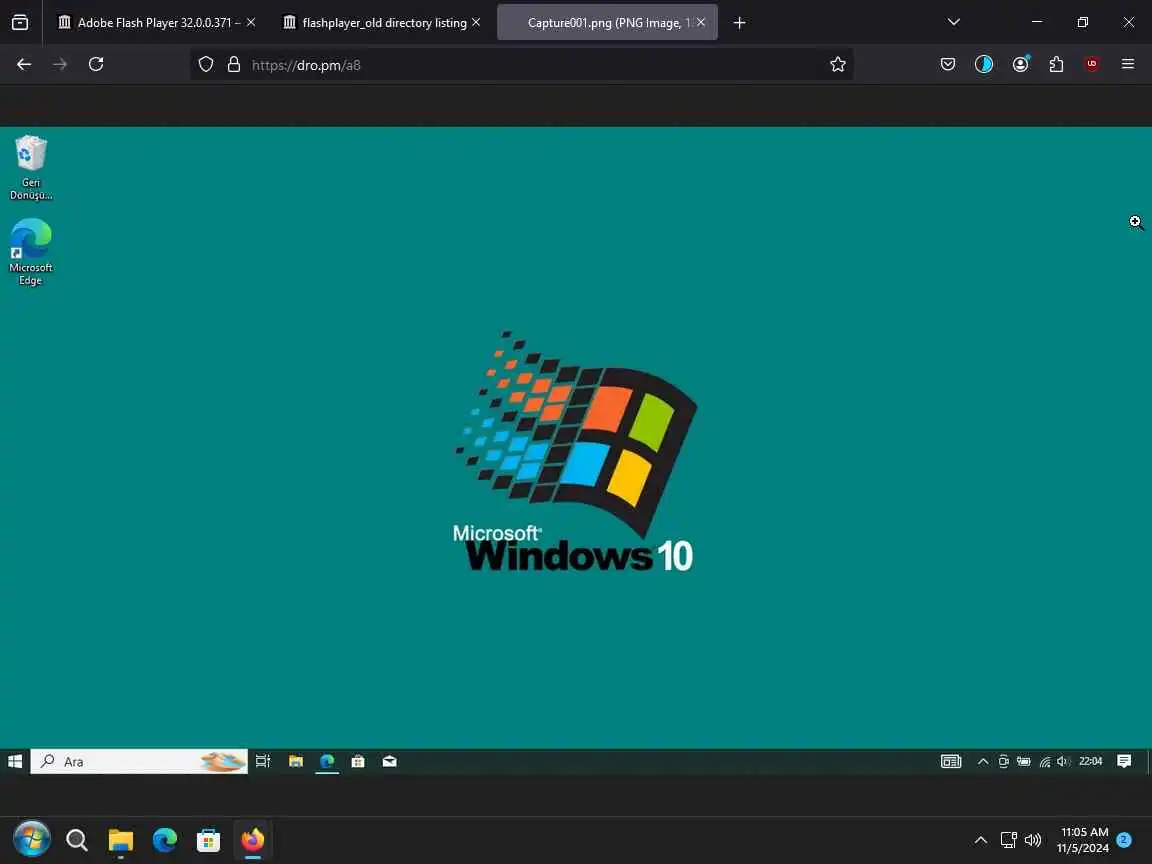
Task: Bookmark this page with star icon
Action: point(838,65)
